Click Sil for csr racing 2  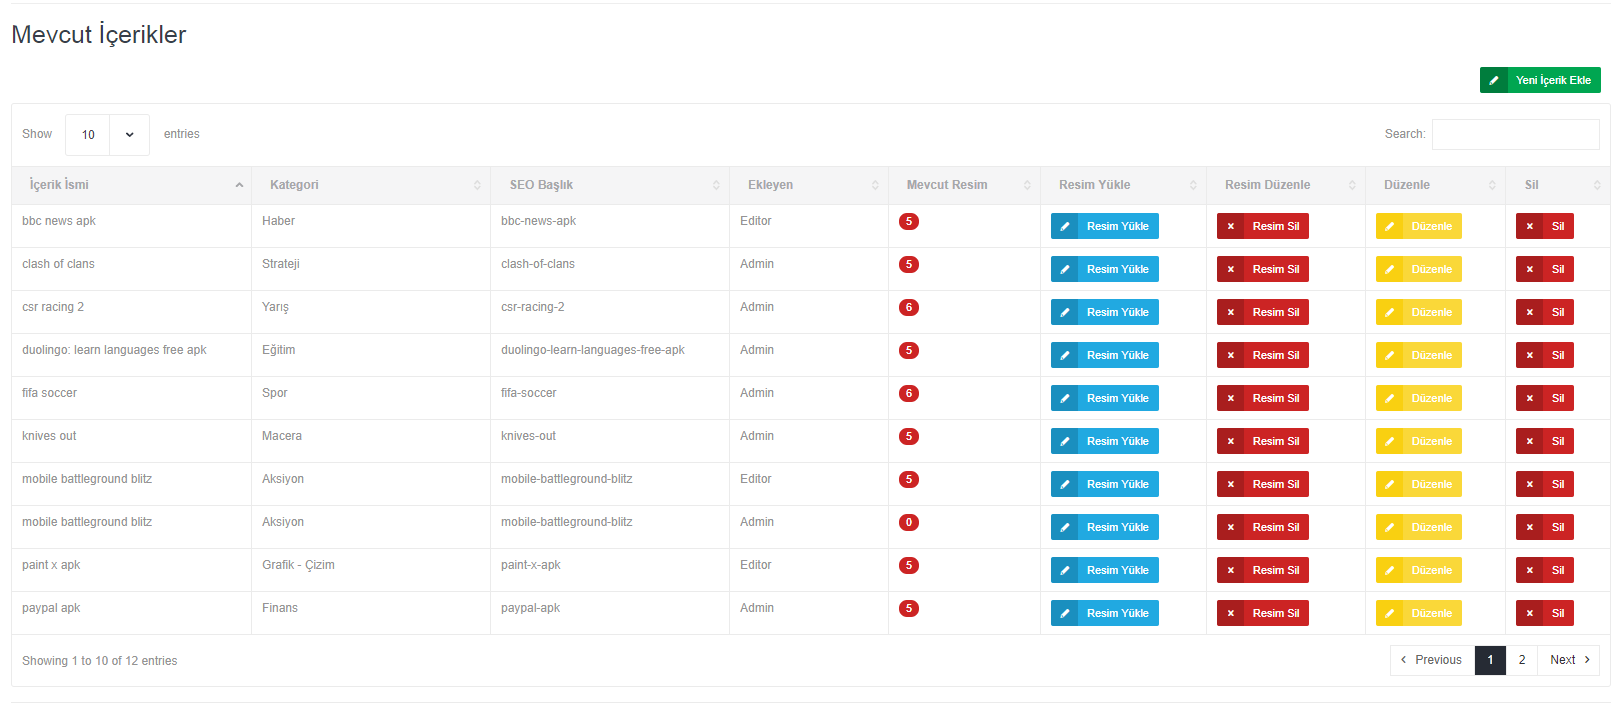[x=1545, y=312]
